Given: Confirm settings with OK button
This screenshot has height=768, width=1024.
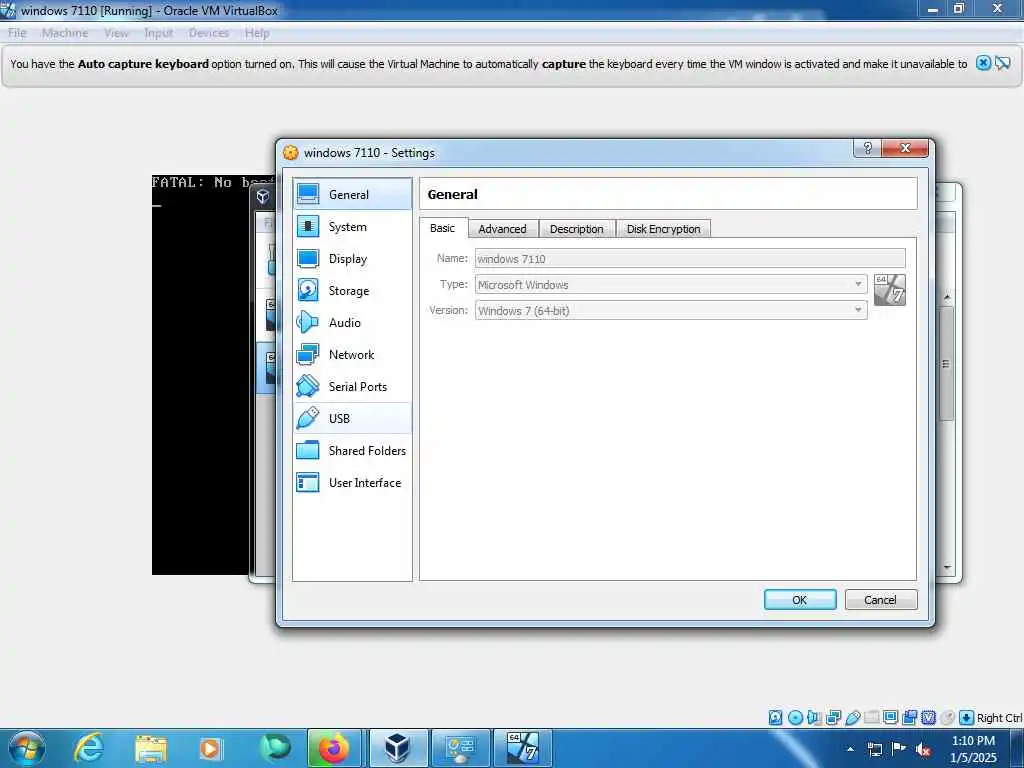Looking at the screenshot, I should coord(800,600).
